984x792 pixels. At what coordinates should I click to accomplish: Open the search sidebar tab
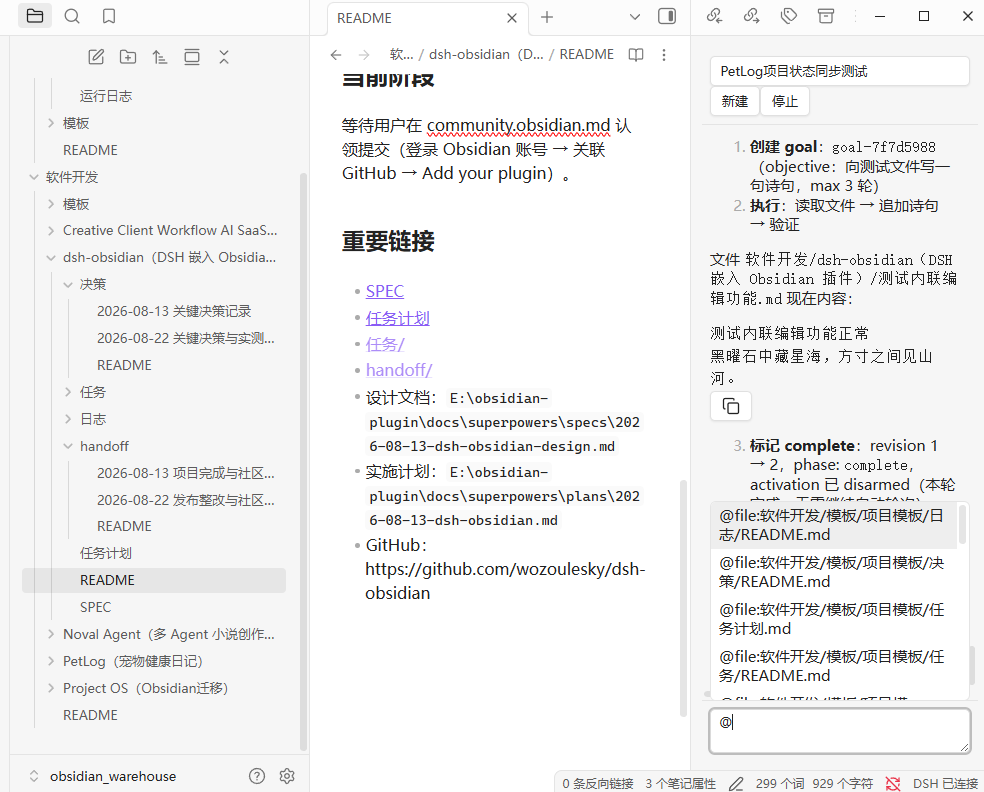coord(72,16)
